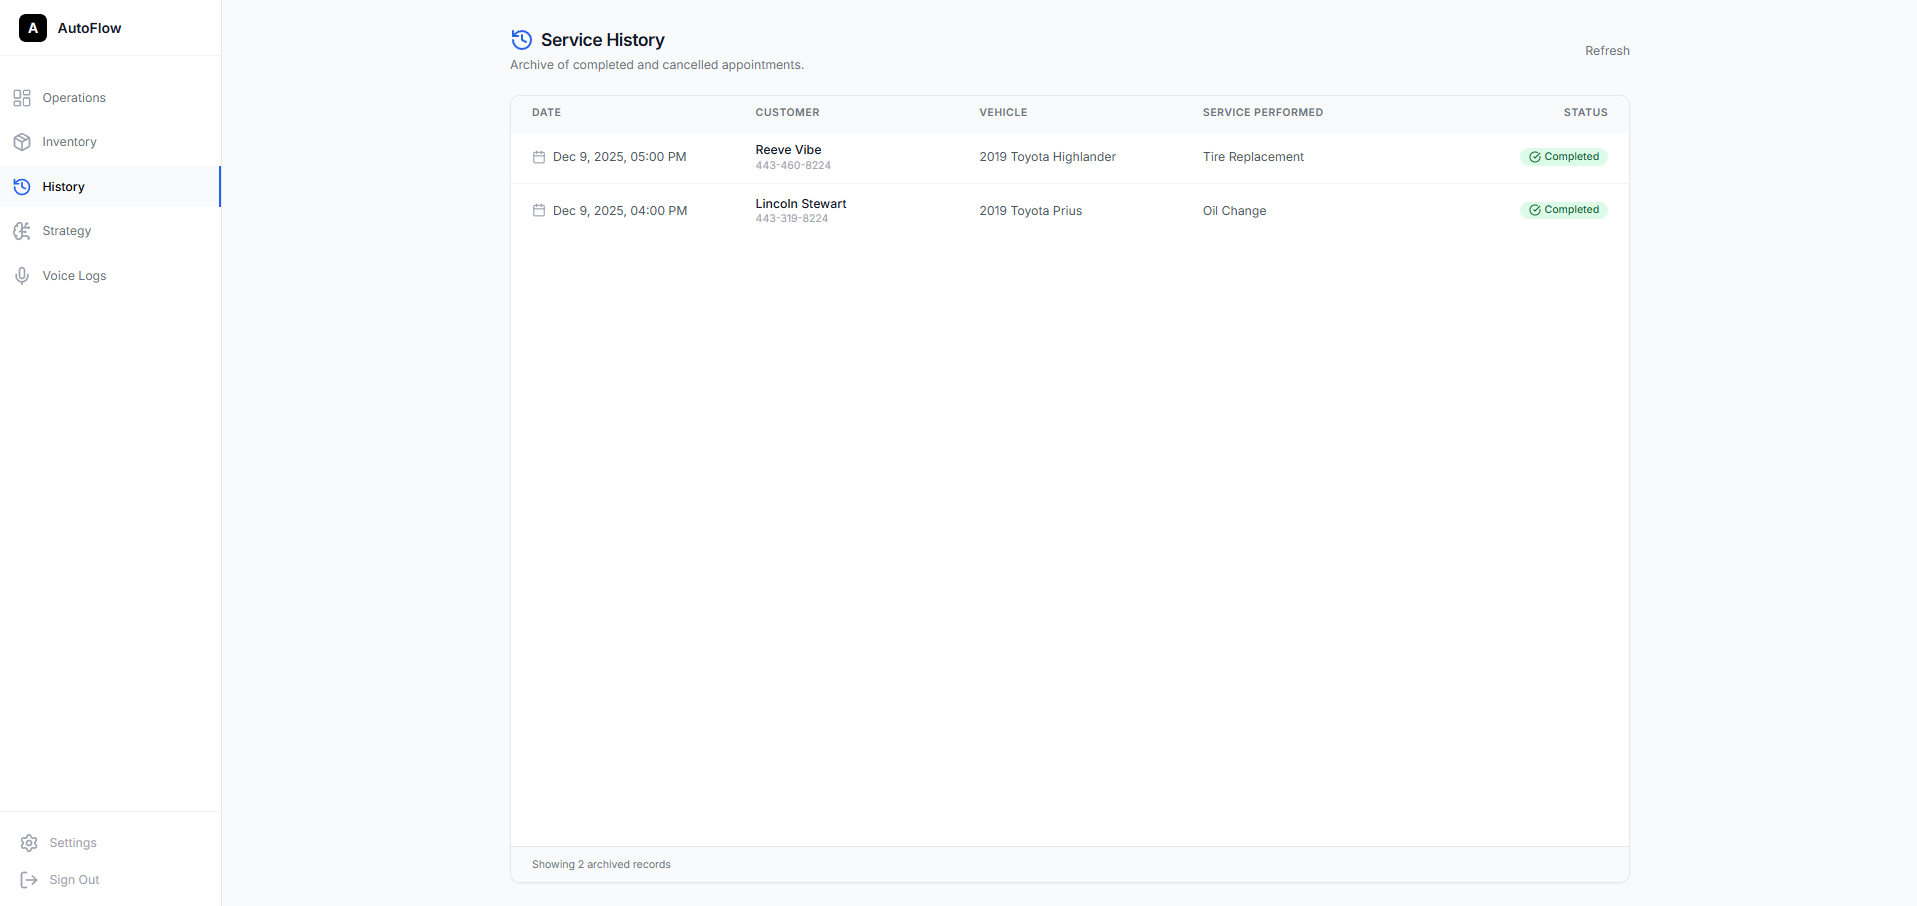The image size is (1917, 906).
Task: Click the Inventory box icon
Action: [22, 142]
